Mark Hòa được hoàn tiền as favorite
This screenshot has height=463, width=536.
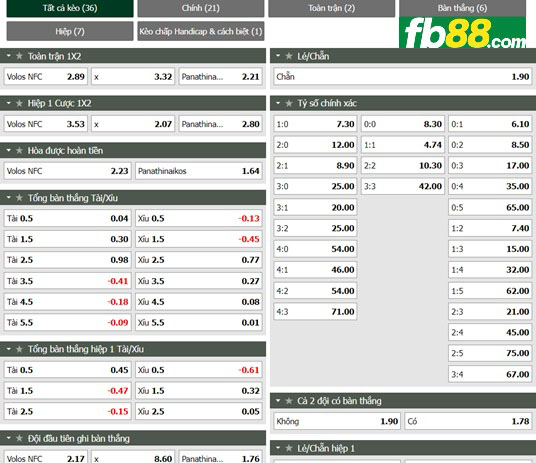[x=19, y=150]
